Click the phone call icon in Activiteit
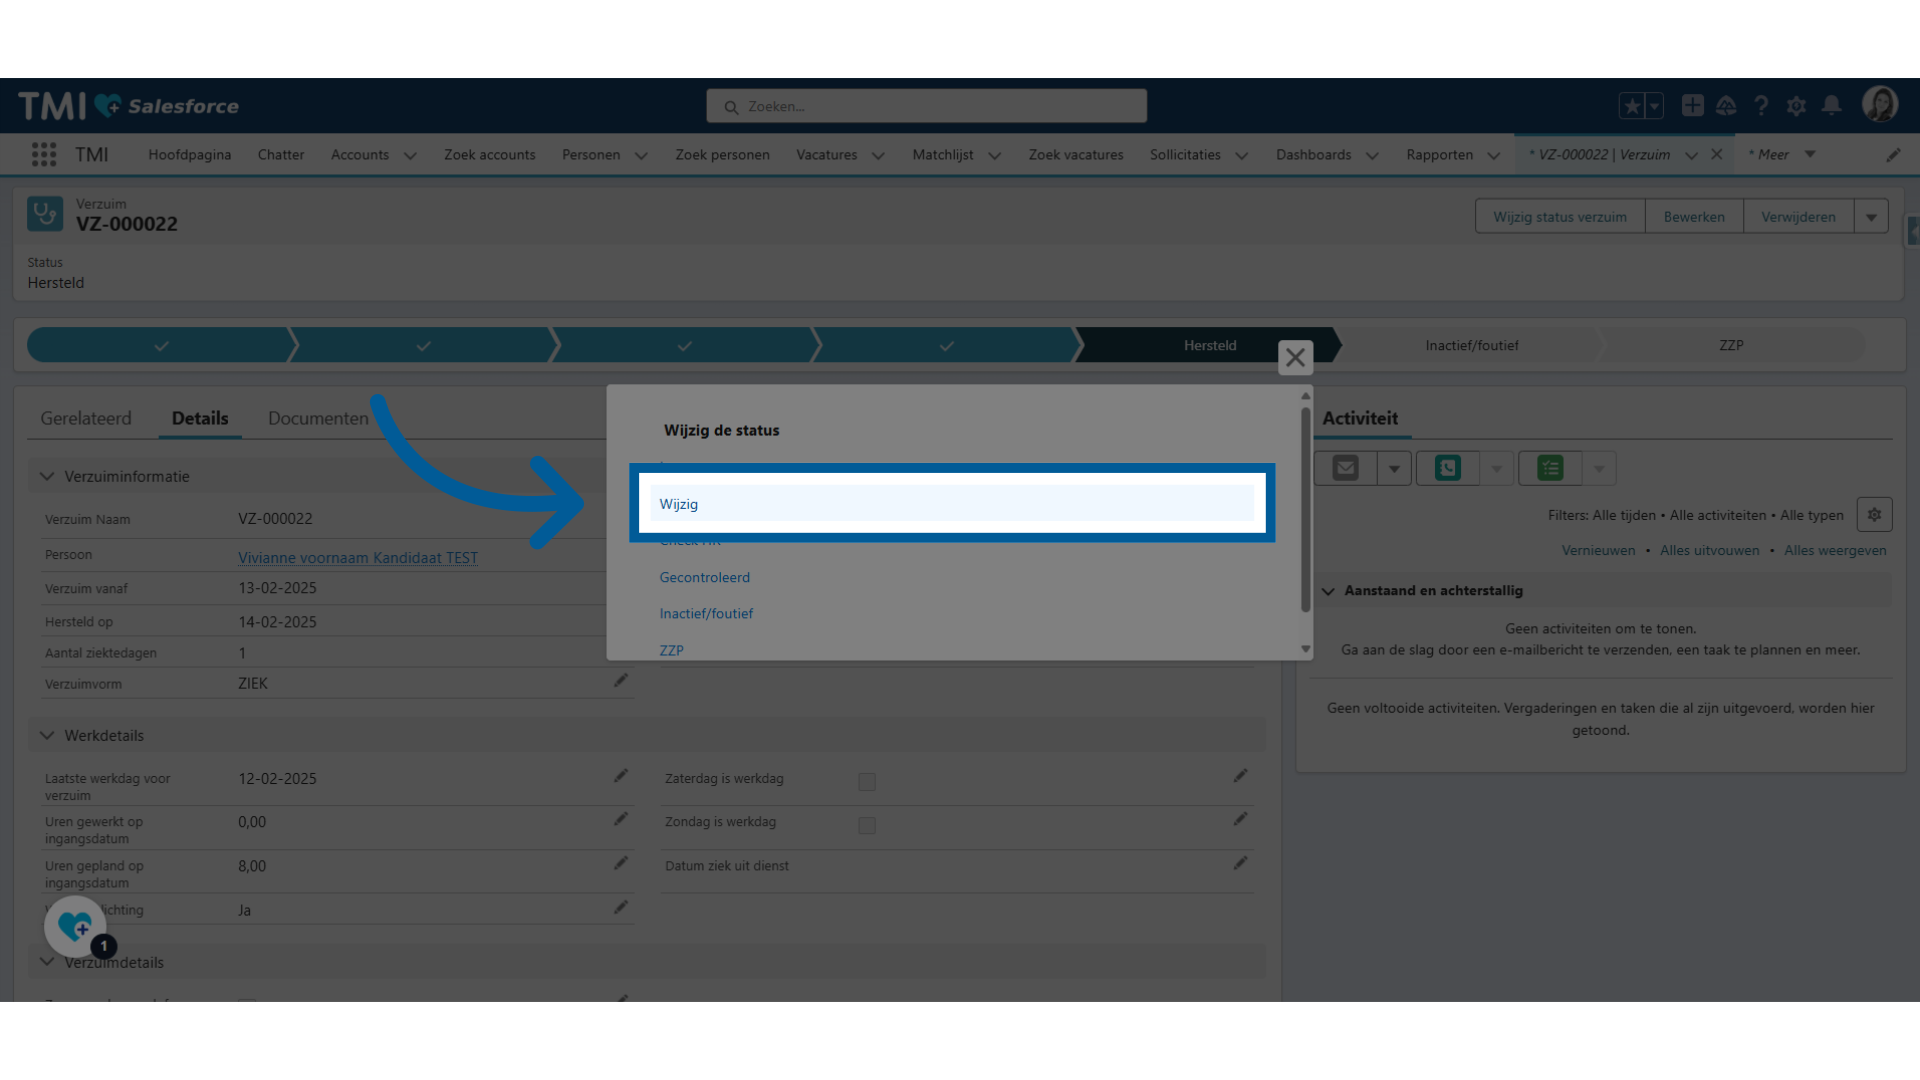The width and height of the screenshot is (1920, 1080). point(1448,468)
